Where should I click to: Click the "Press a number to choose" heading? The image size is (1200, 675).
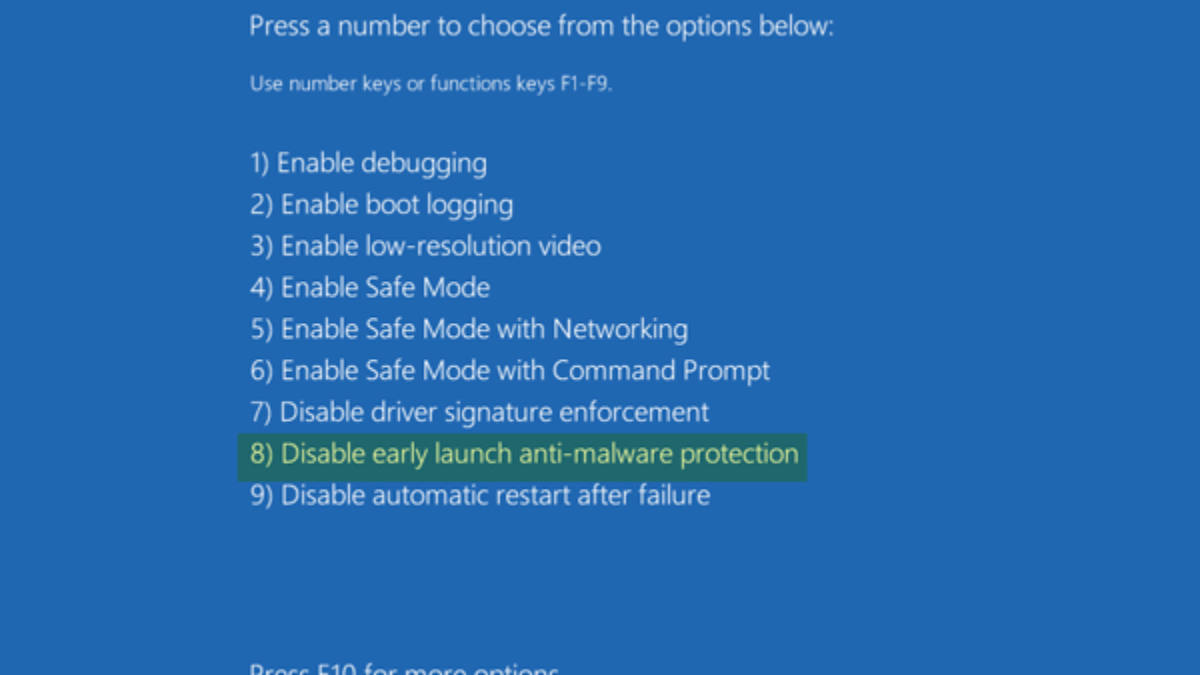(x=541, y=26)
